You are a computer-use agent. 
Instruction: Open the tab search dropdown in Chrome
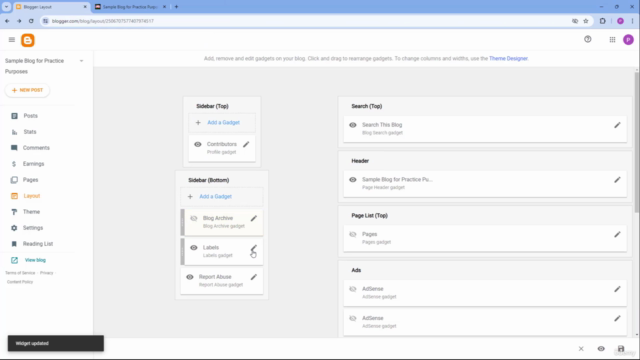click(6, 7)
